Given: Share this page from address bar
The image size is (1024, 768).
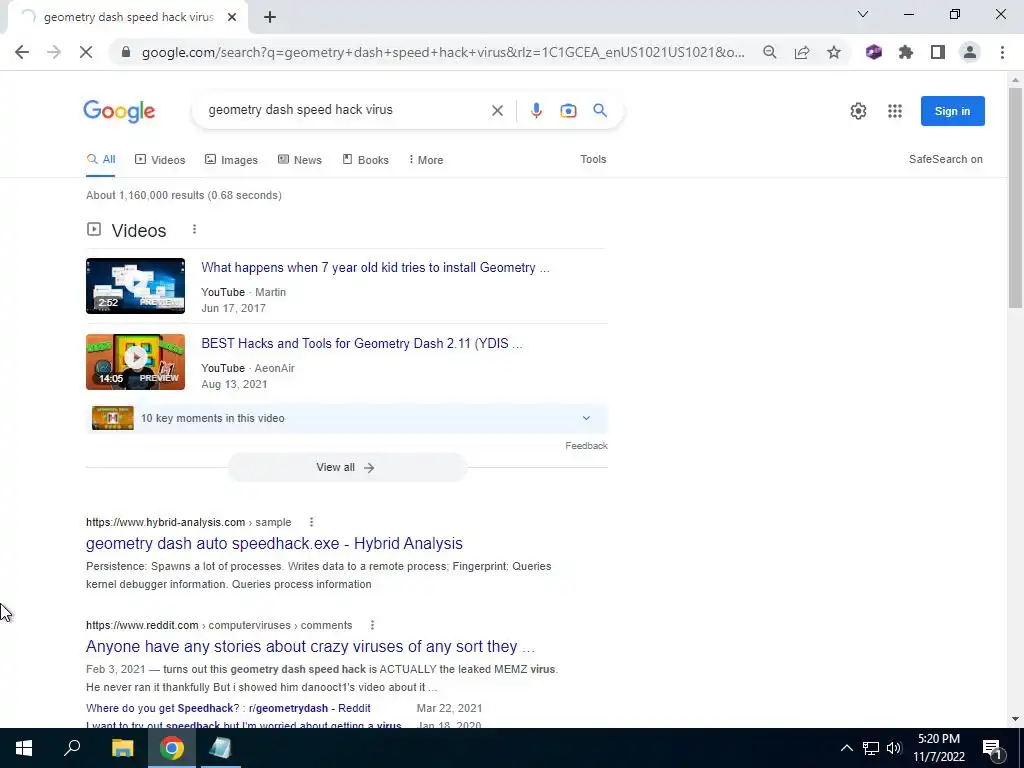Looking at the screenshot, I should pyautogui.click(x=802, y=52).
